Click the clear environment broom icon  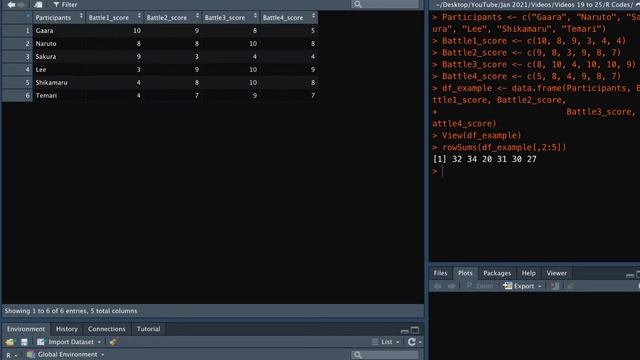coord(113,342)
